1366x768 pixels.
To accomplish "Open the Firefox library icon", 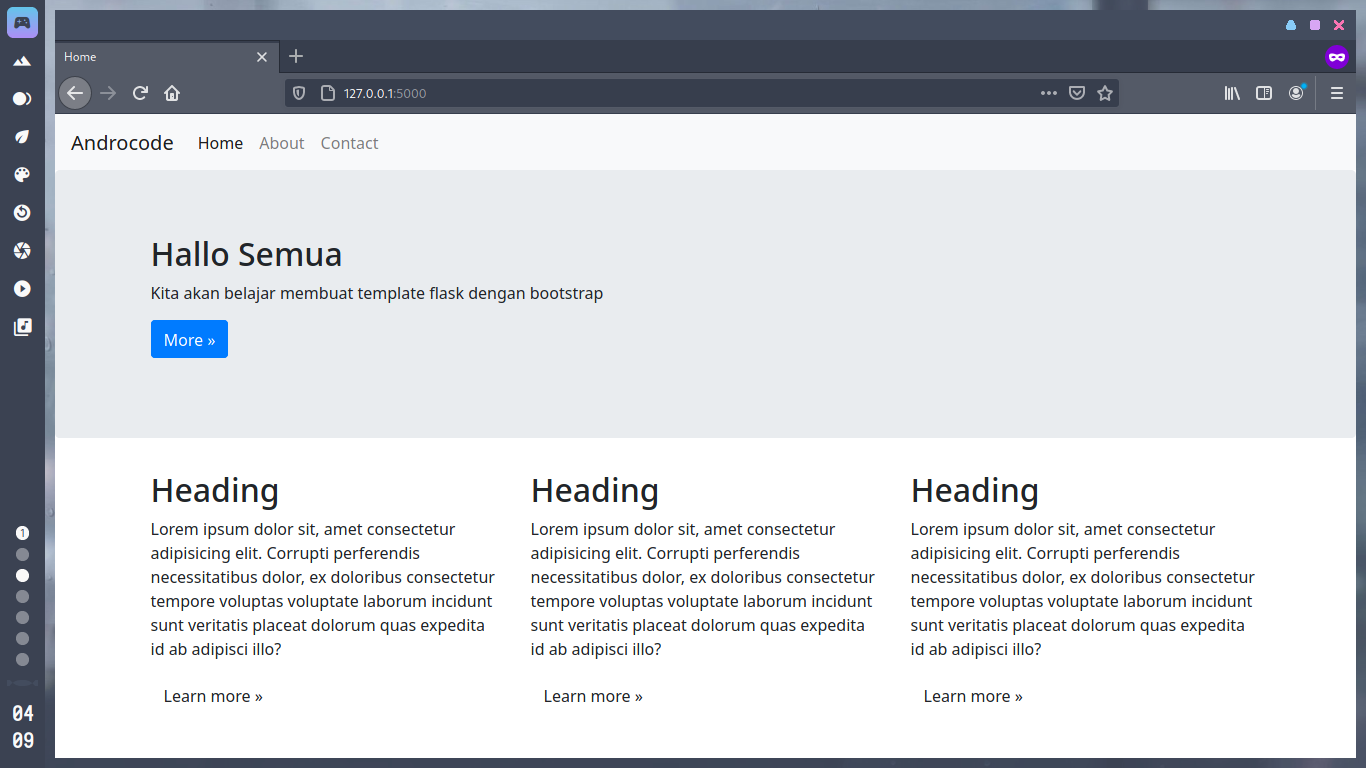I will [1232, 93].
